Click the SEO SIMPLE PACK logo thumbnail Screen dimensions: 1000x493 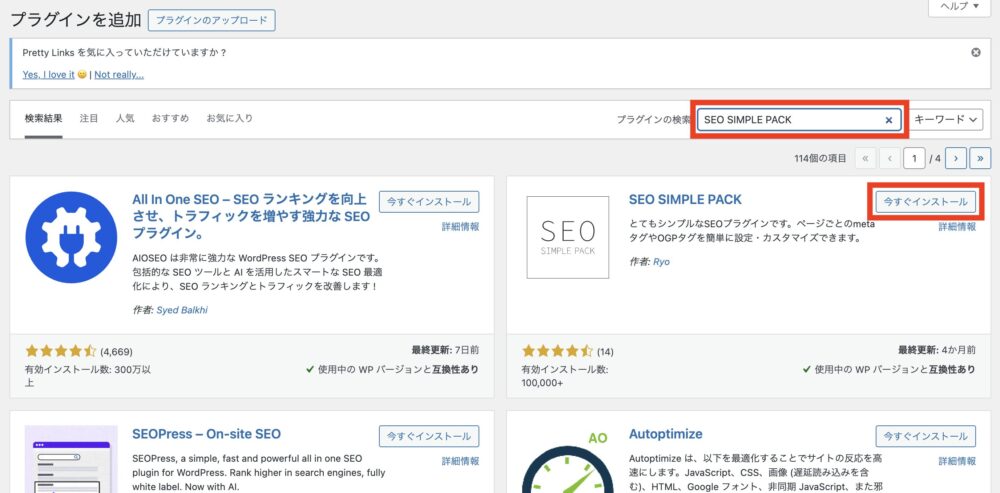tap(568, 237)
